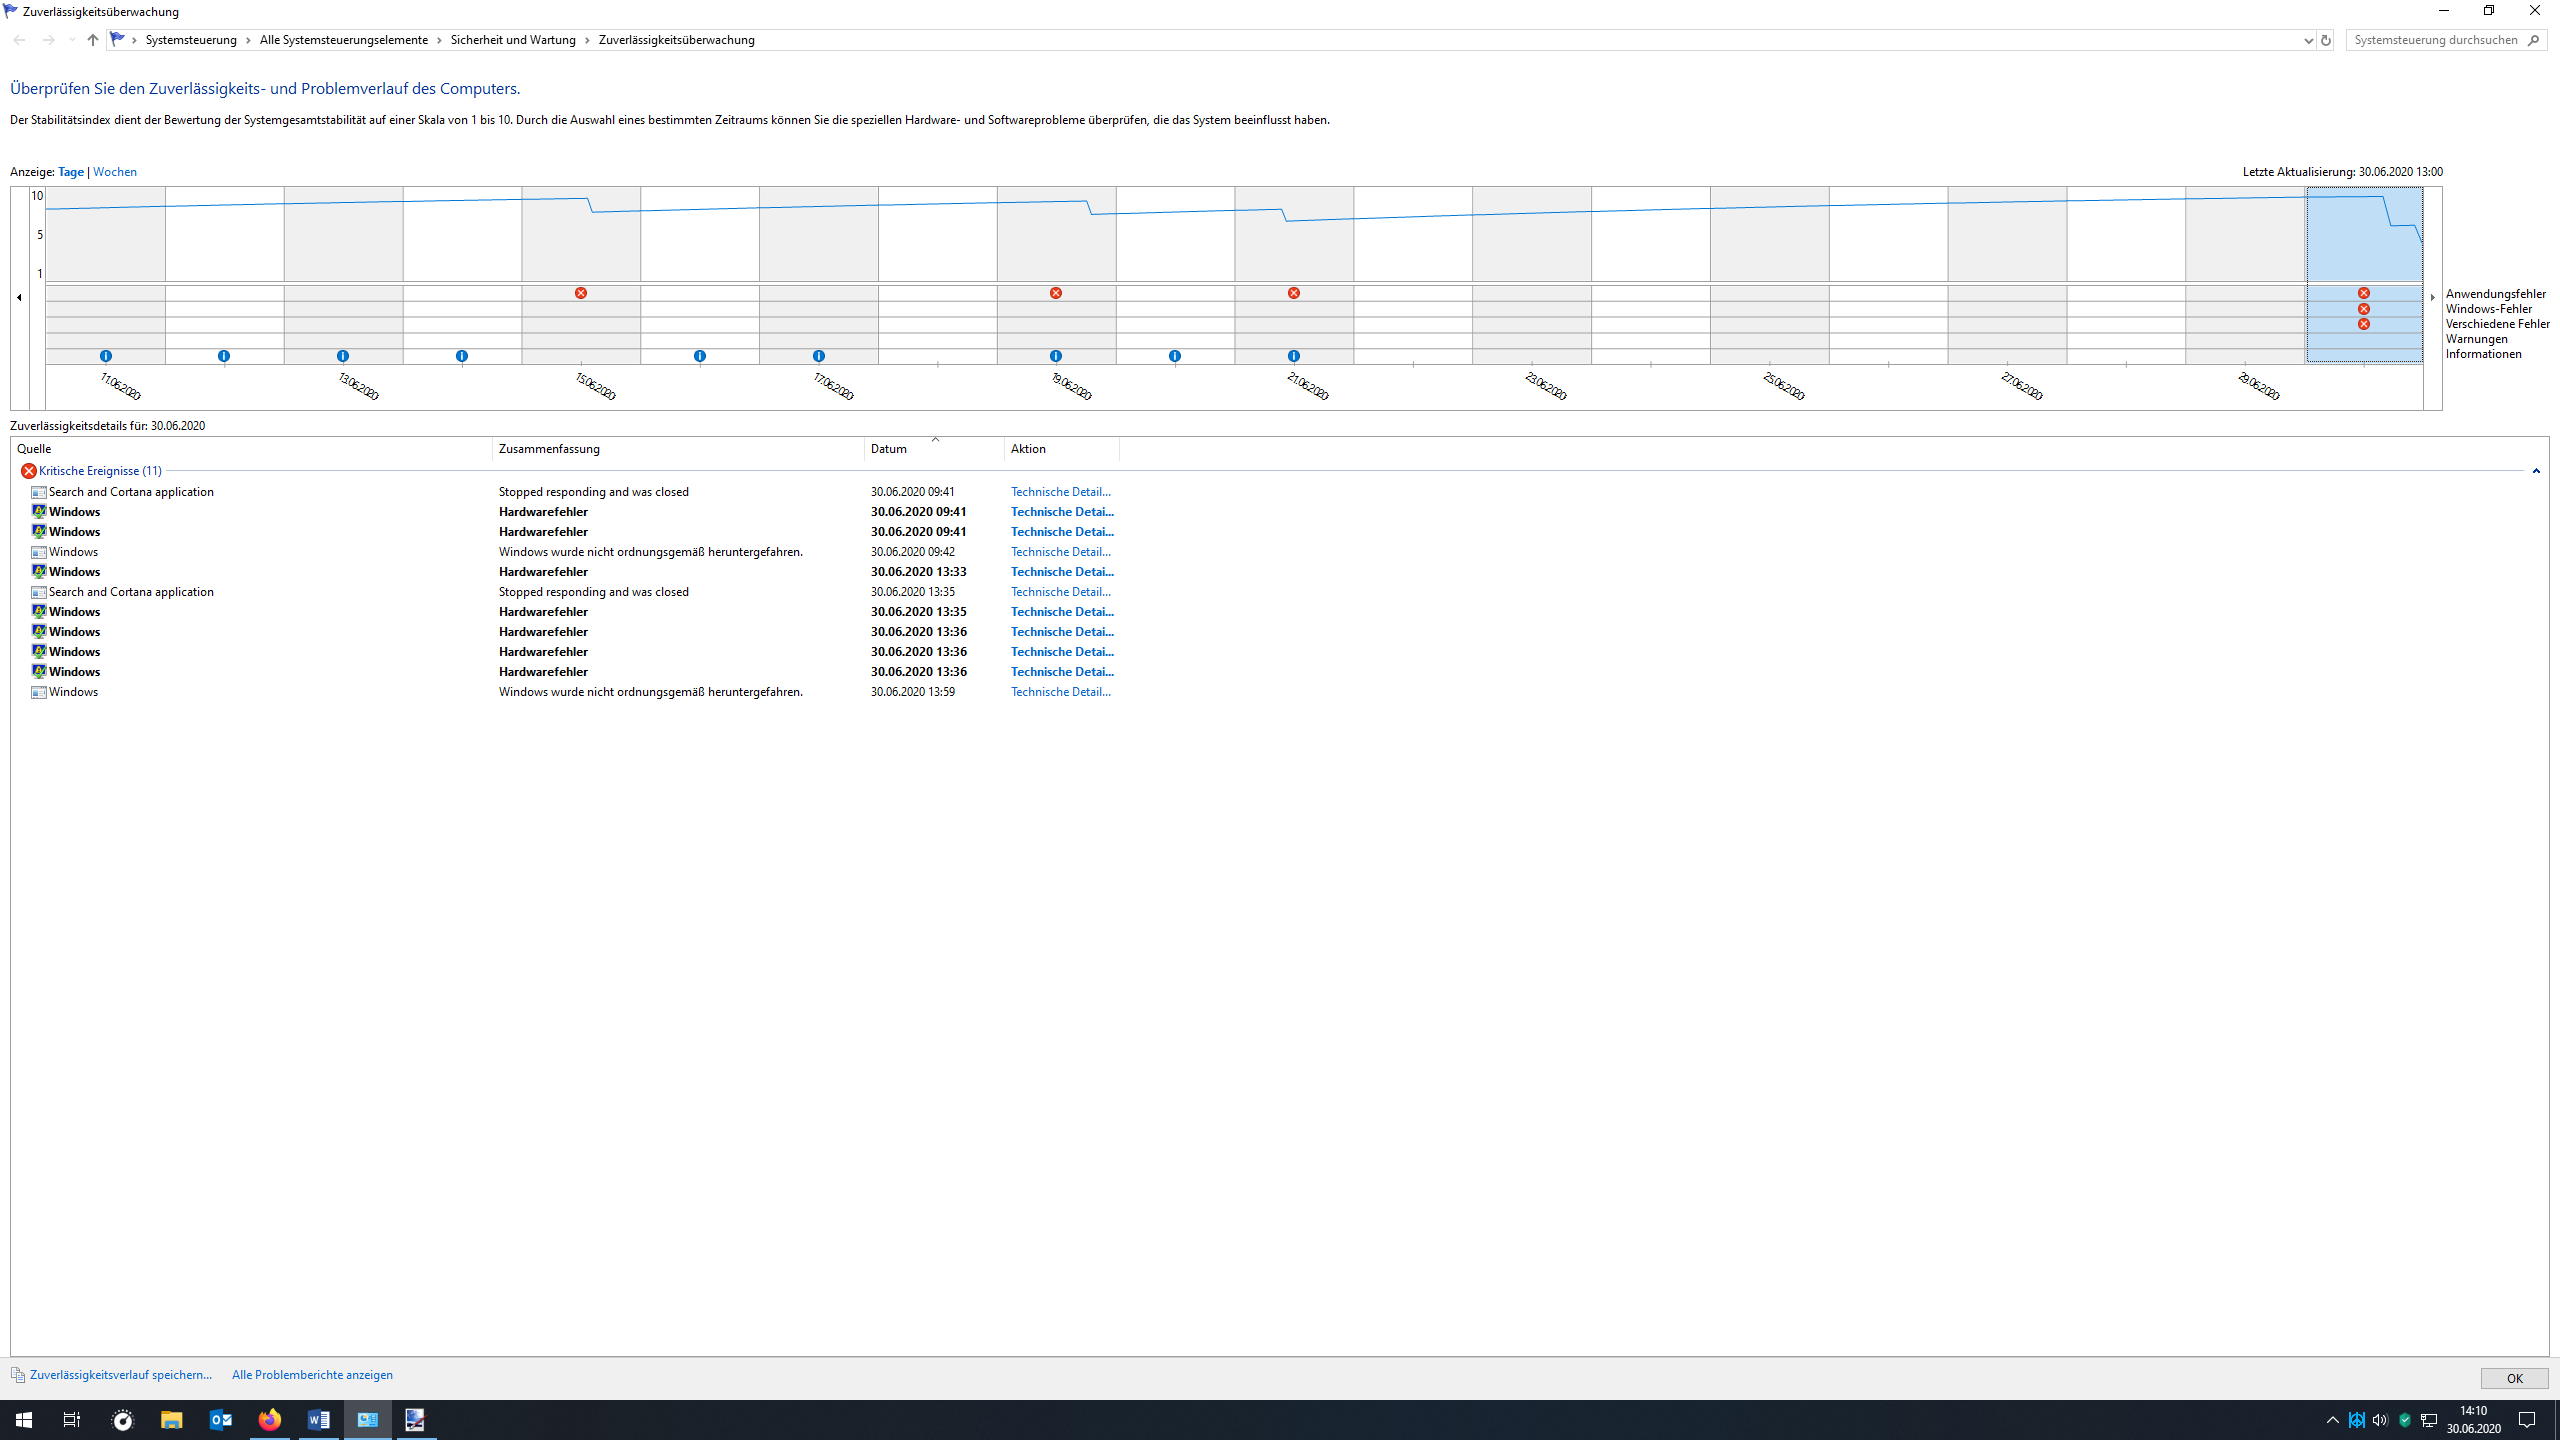The width and height of the screenshot is (2560, 1440).
Task: Open Firefox from the taskbar
Action: [270, 1420]
